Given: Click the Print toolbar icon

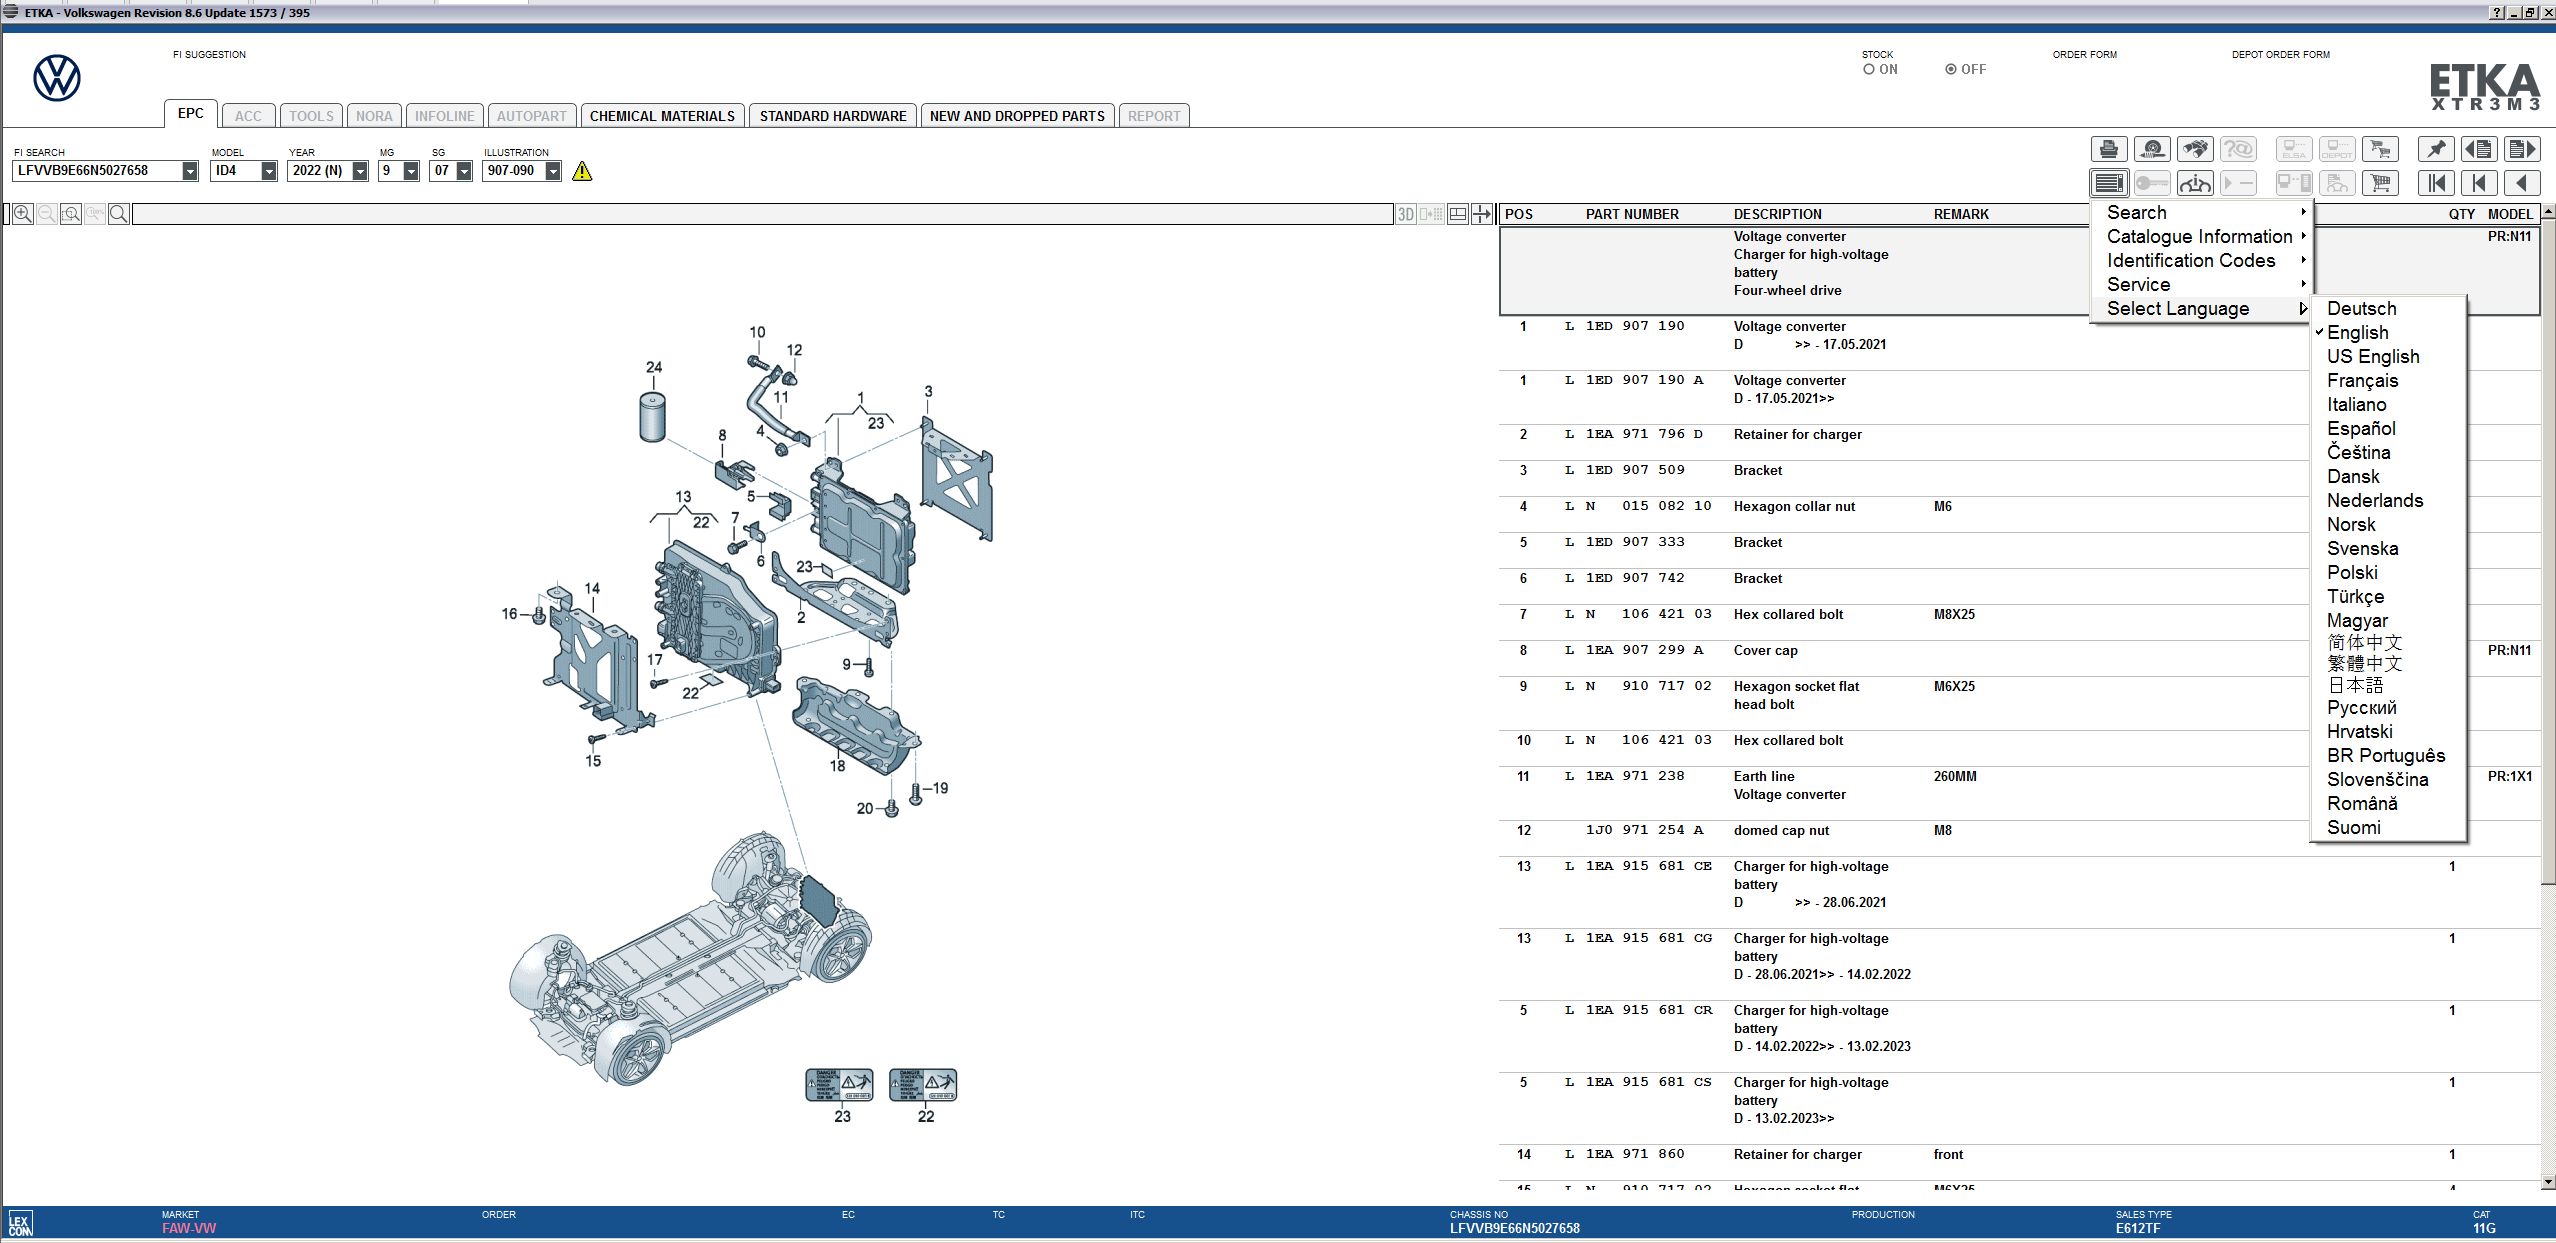Looking at the screenshot, I should coord(2109,149).
